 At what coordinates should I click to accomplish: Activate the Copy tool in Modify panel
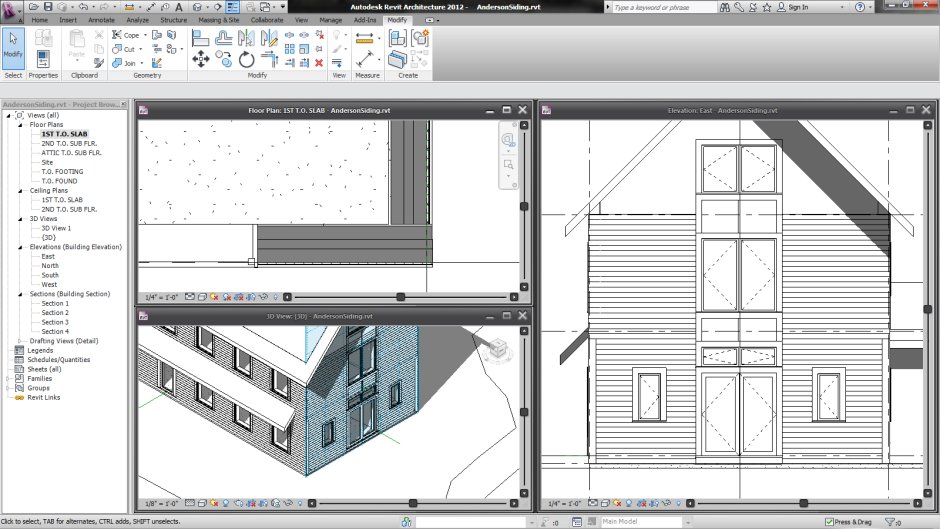(x=224, y=59)
